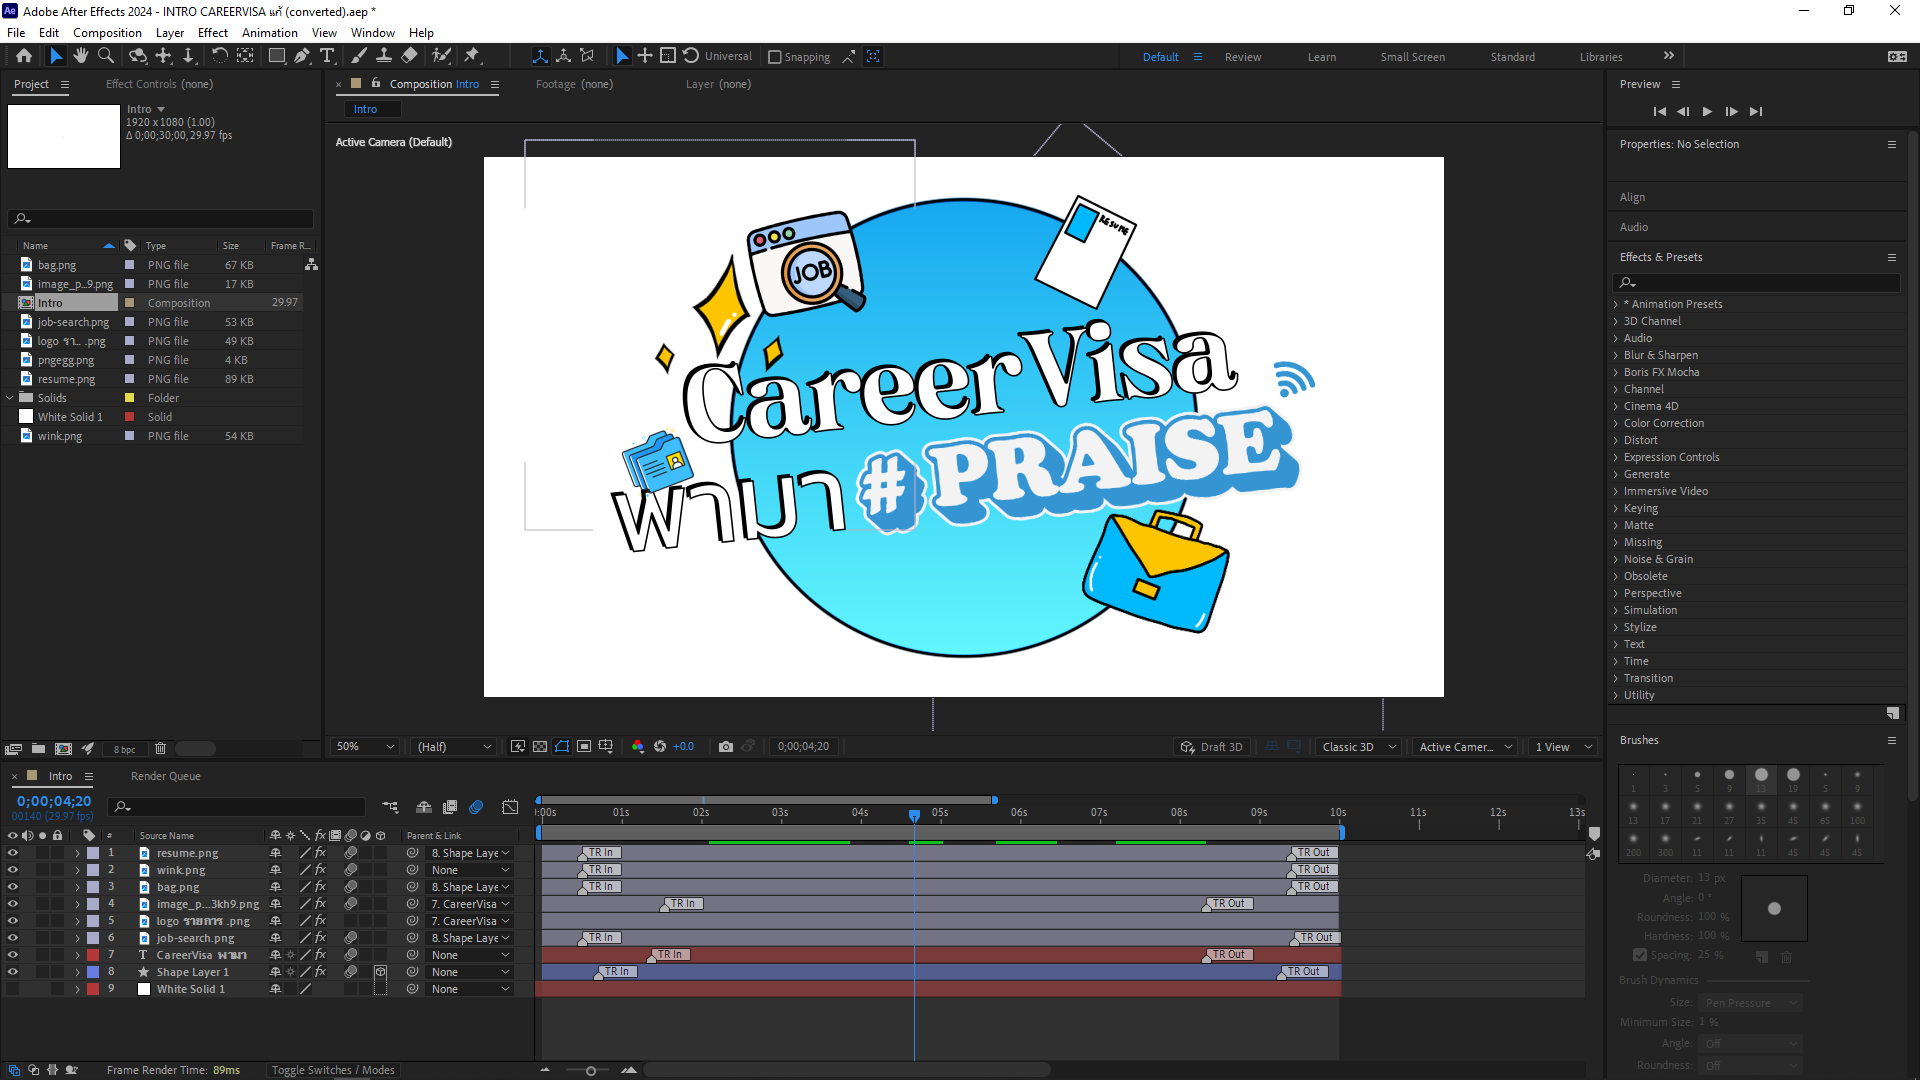This screenshot has height=1080, width=1920.
Task: Select the Clone Stamp tool
Action: 383,56
